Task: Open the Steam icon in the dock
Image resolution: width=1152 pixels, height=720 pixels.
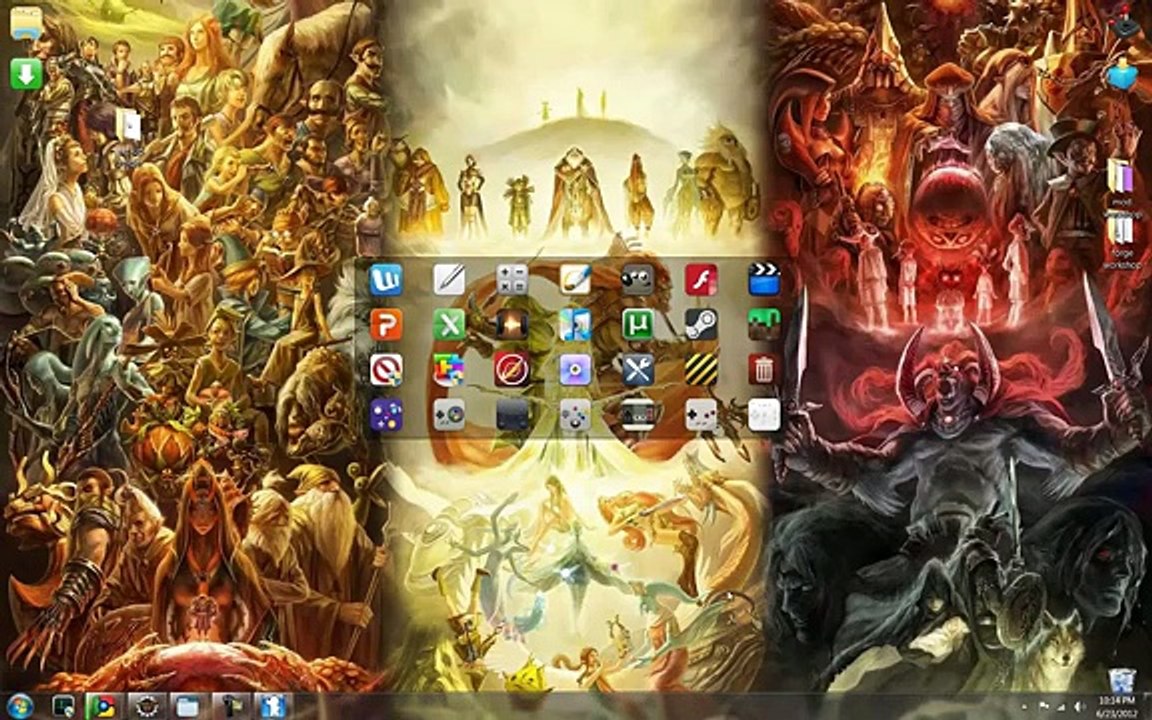Action: point(701,325)
